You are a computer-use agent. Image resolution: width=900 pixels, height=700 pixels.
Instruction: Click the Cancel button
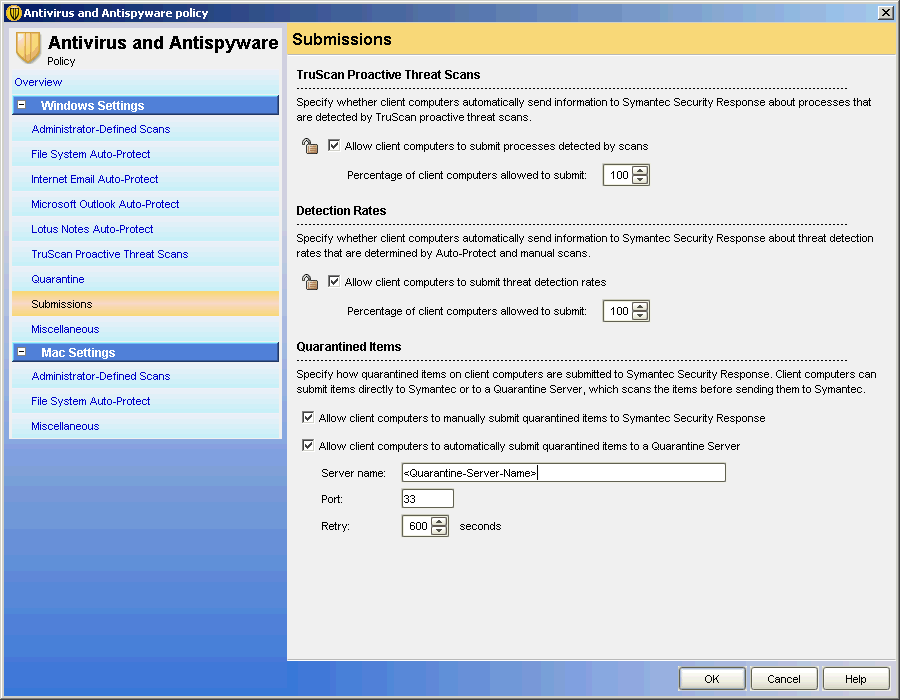point(784,679)
